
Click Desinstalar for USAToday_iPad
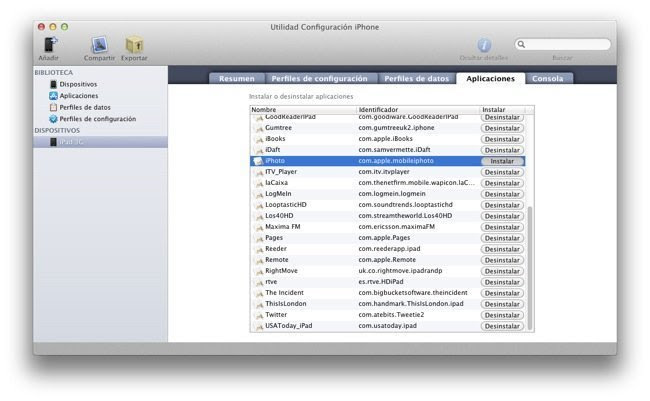(502, 326)
